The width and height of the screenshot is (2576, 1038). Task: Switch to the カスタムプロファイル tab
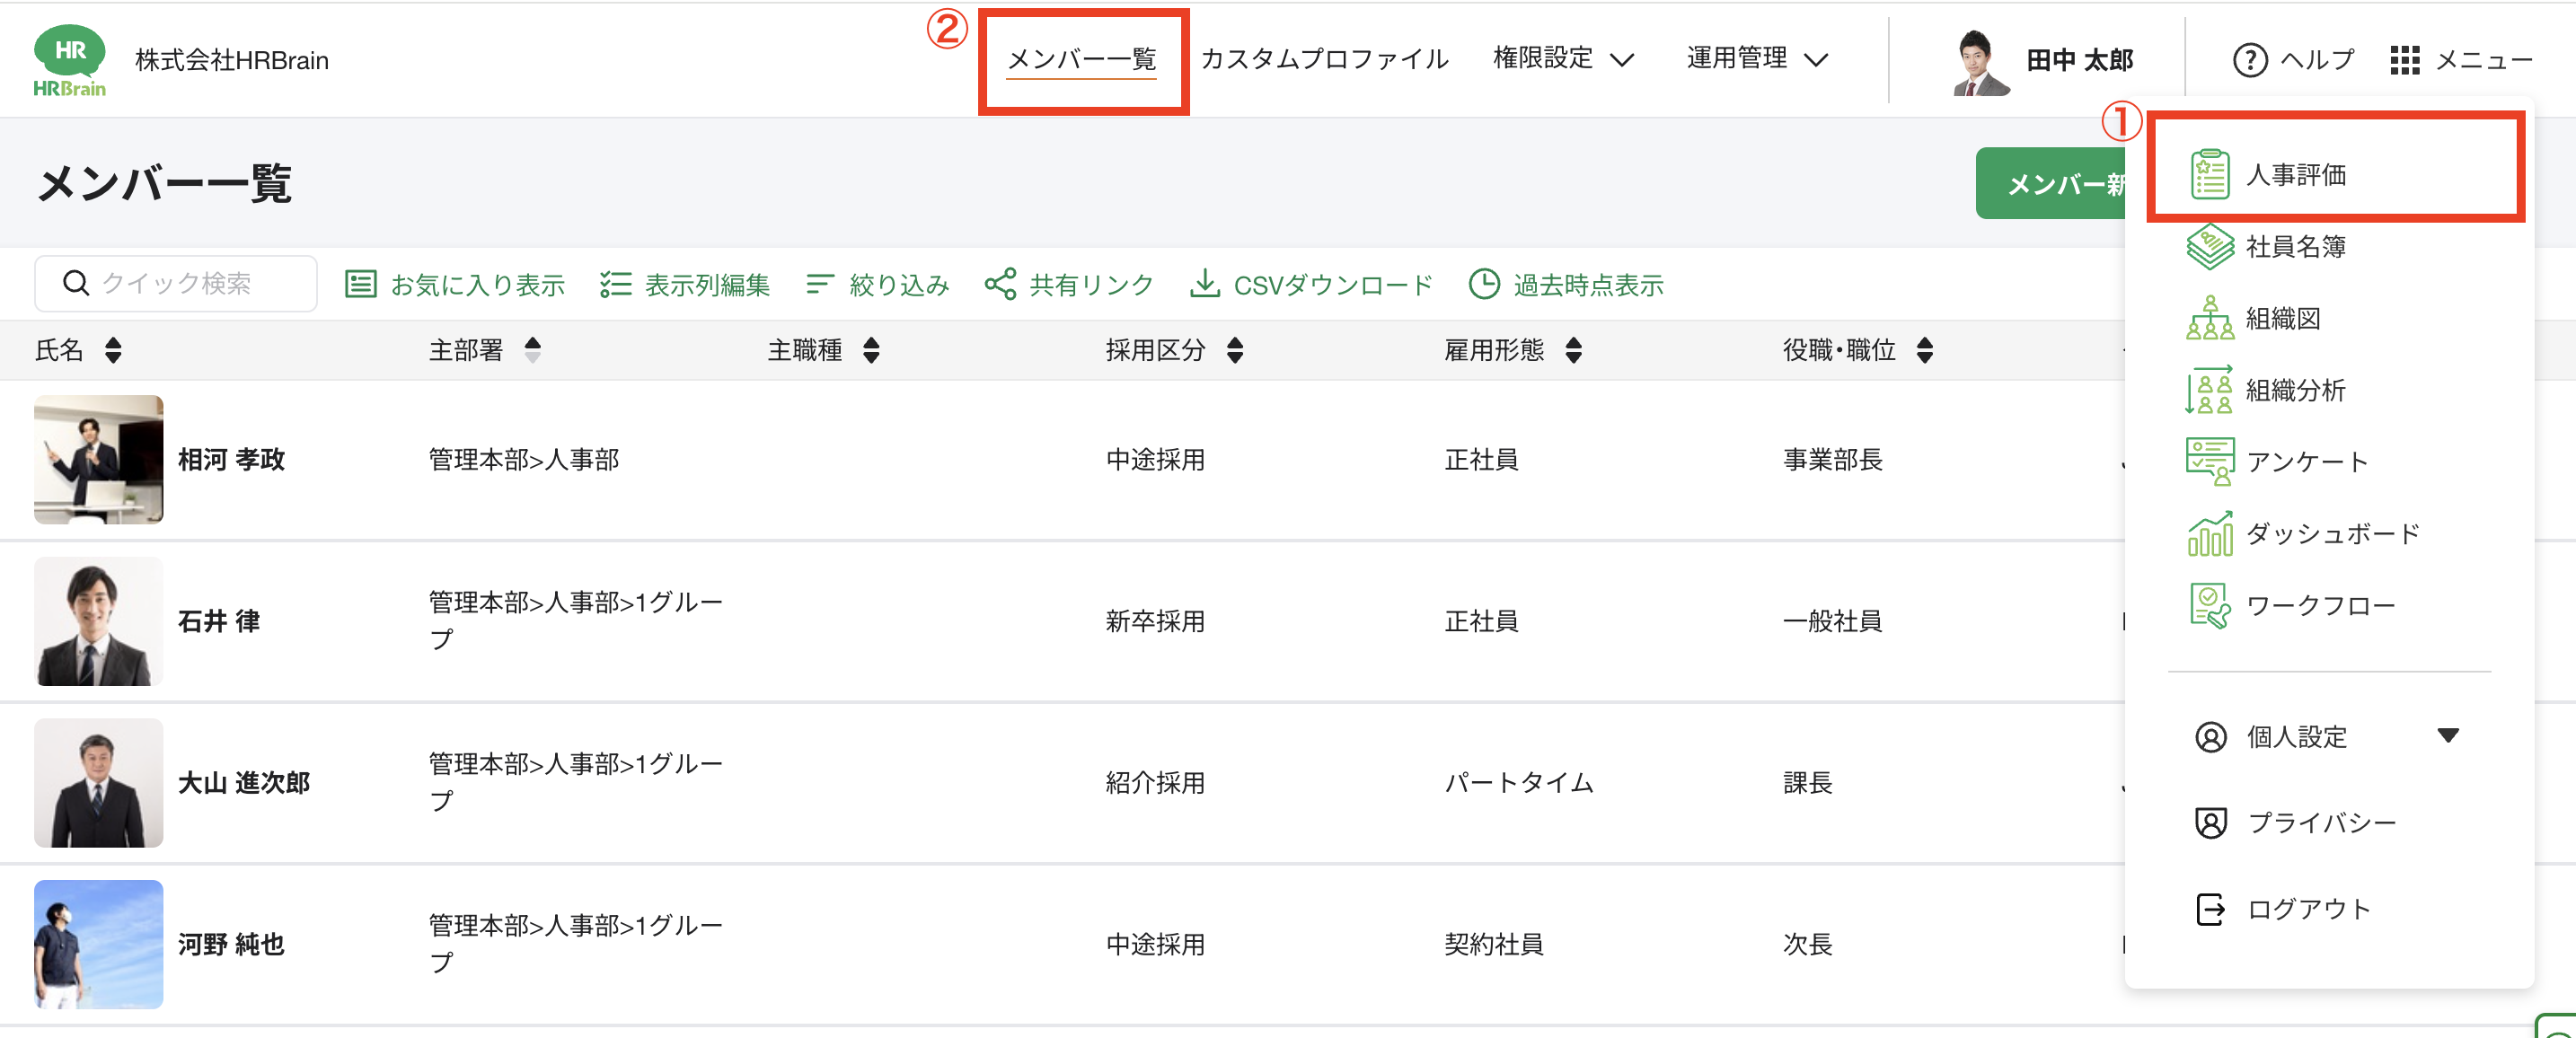[1324, 59]
